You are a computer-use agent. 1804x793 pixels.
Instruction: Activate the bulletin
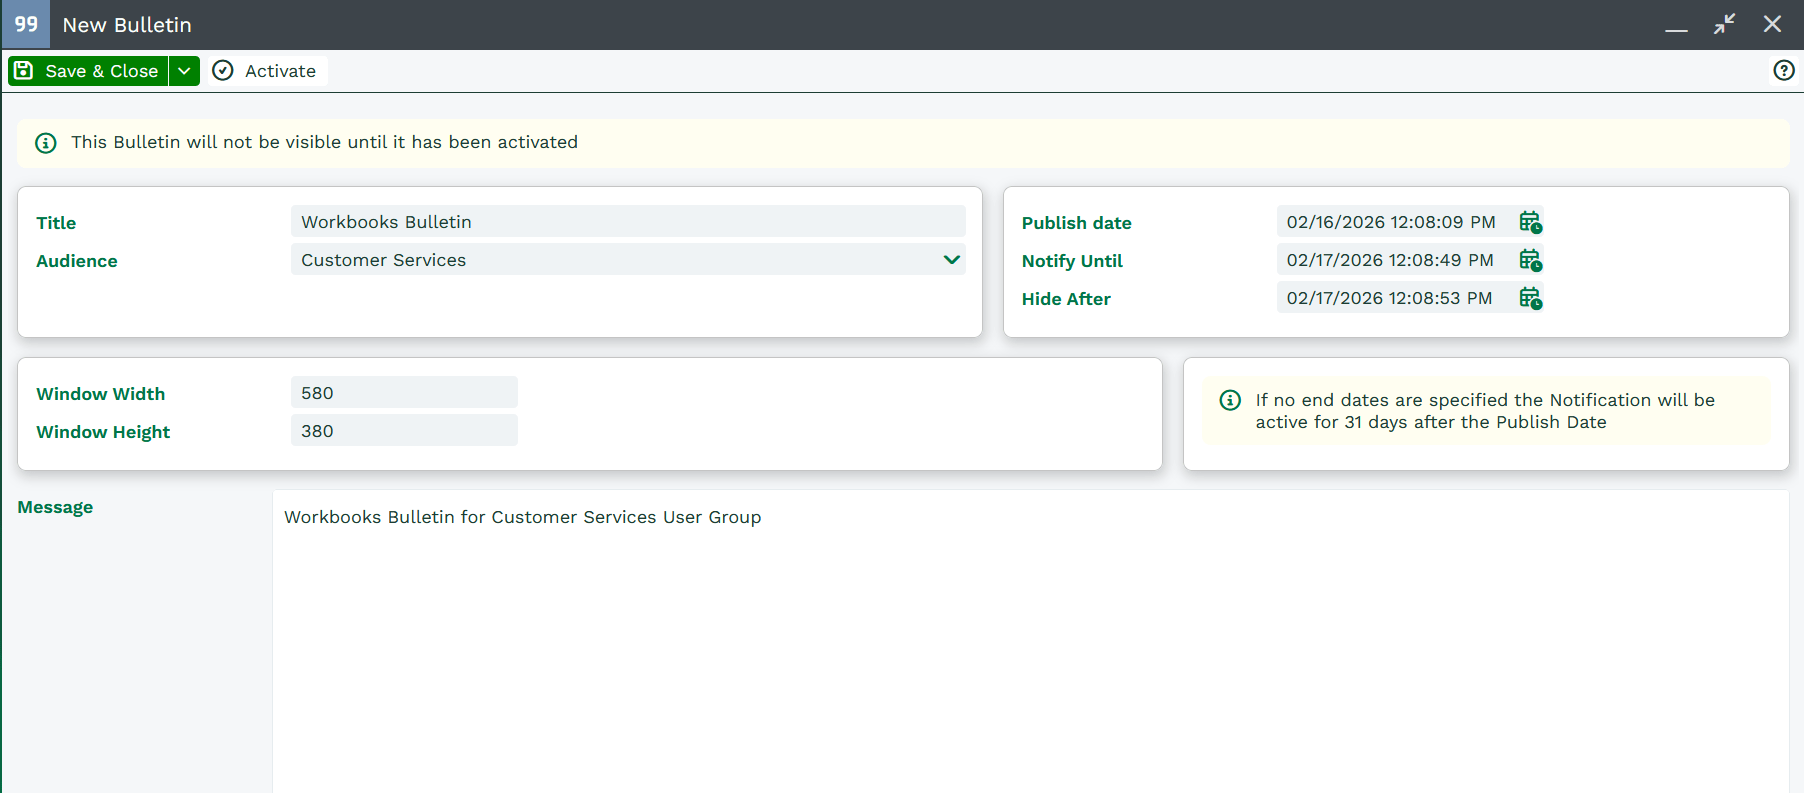point(266,71)
